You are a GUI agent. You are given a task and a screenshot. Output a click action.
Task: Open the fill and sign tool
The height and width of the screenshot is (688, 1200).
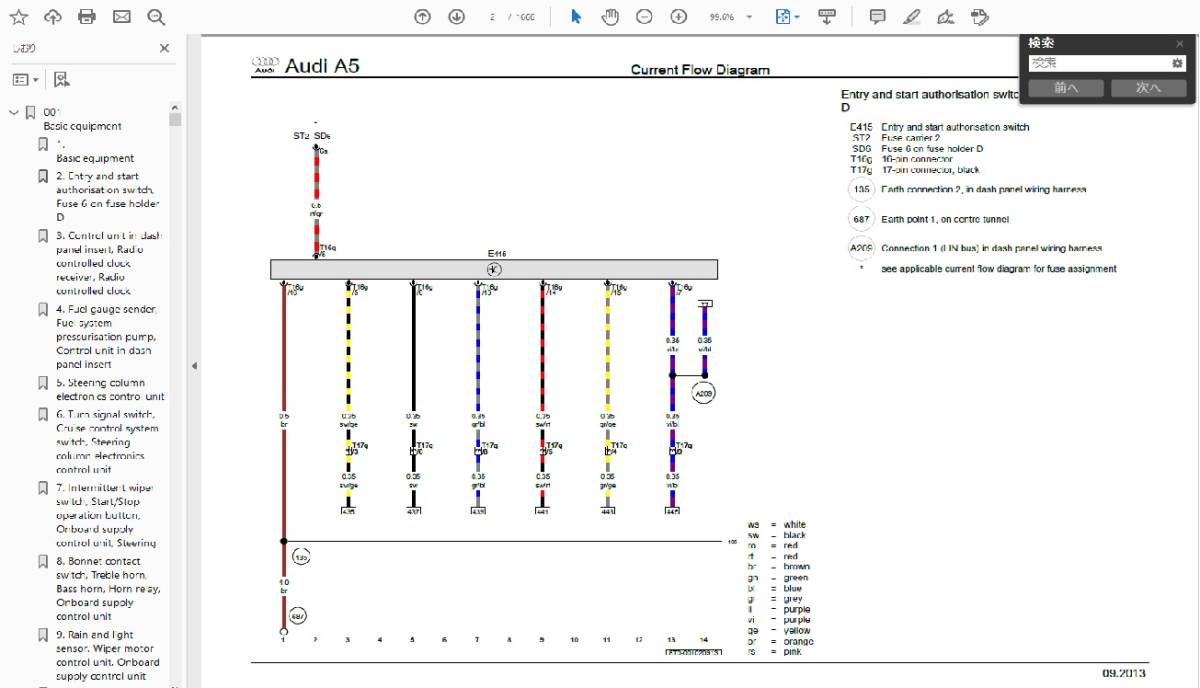pyautogui.click(x=946, y=17)
